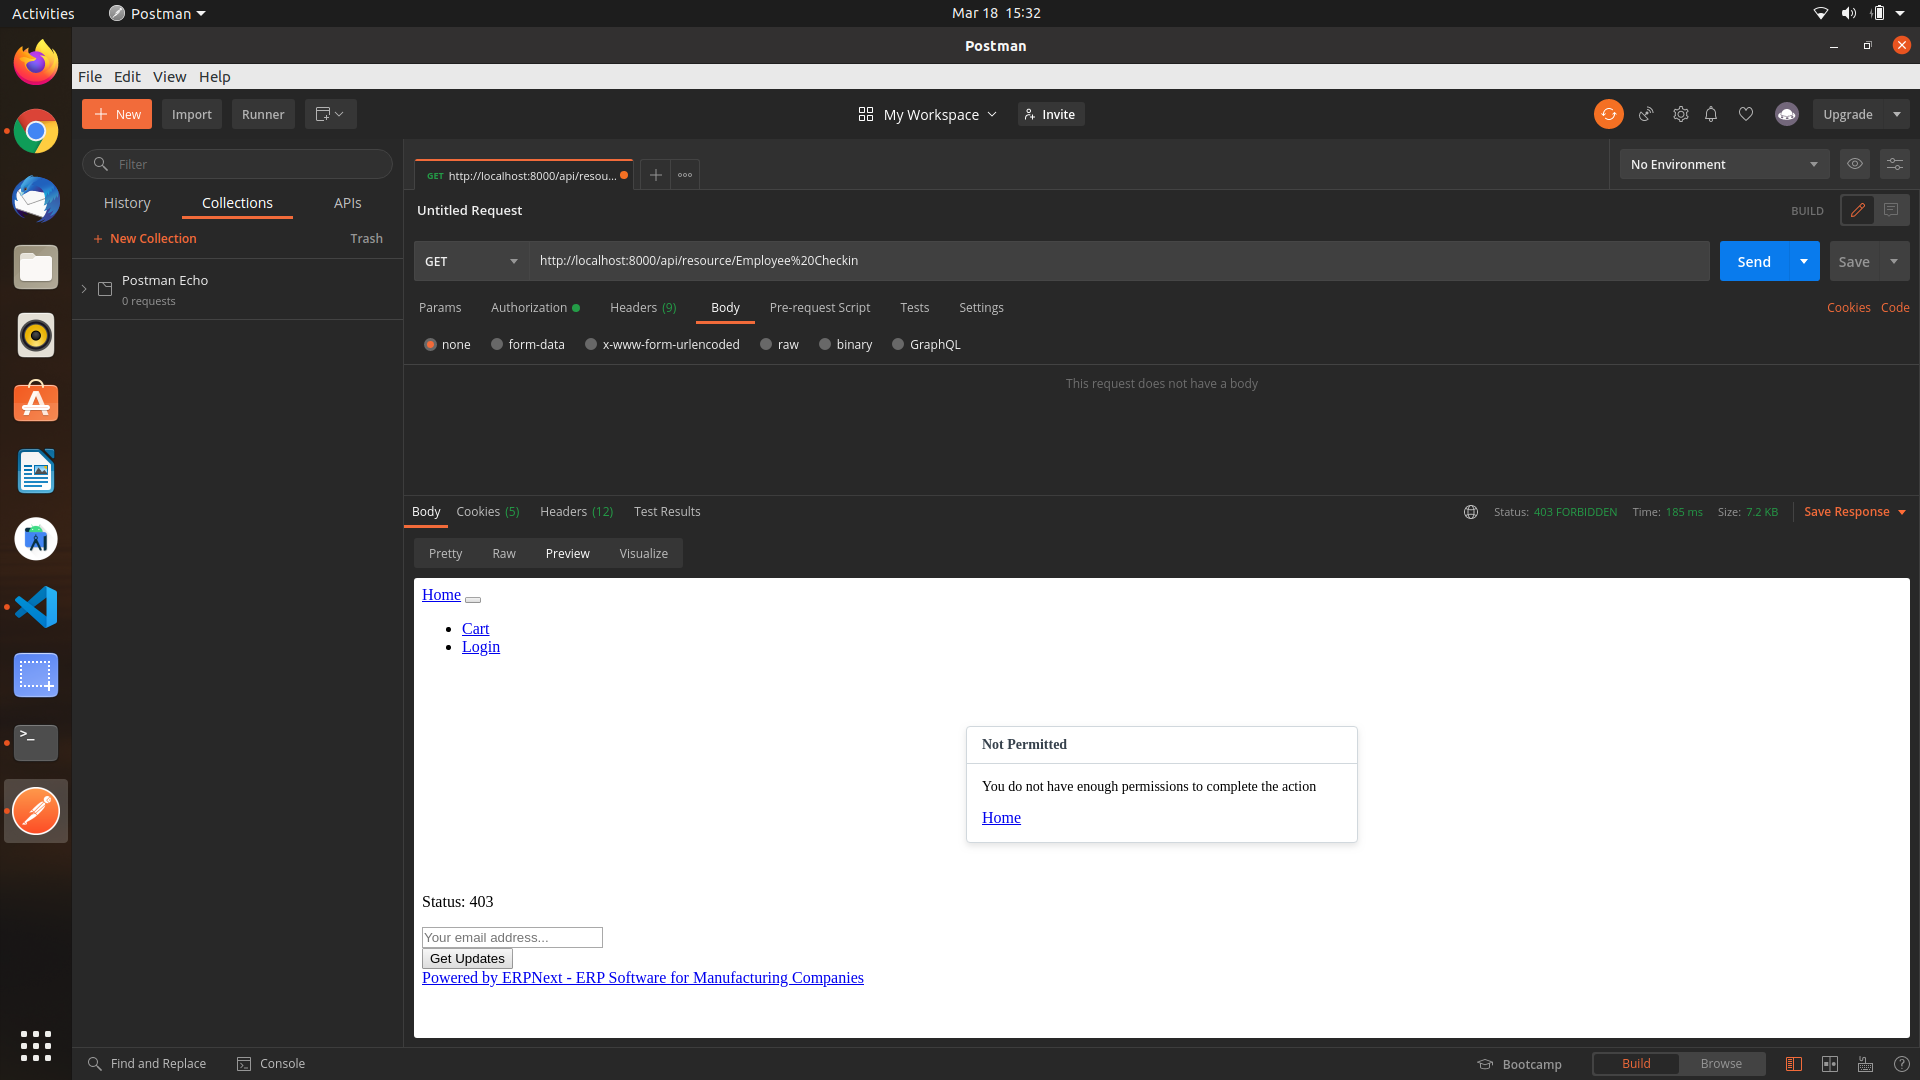1920x1080 pixels.
Task: Click the Login link in preview
Action: pos(481,647)
